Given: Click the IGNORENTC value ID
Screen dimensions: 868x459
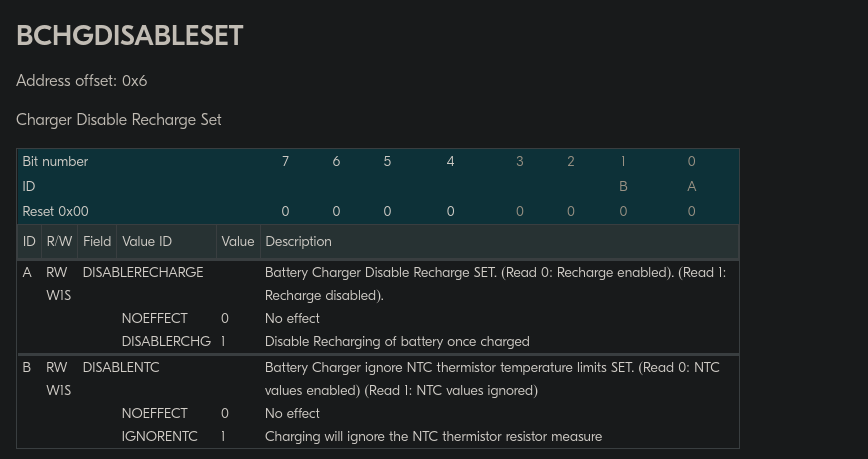Looking at the screenshot, I should click(159, 436).
